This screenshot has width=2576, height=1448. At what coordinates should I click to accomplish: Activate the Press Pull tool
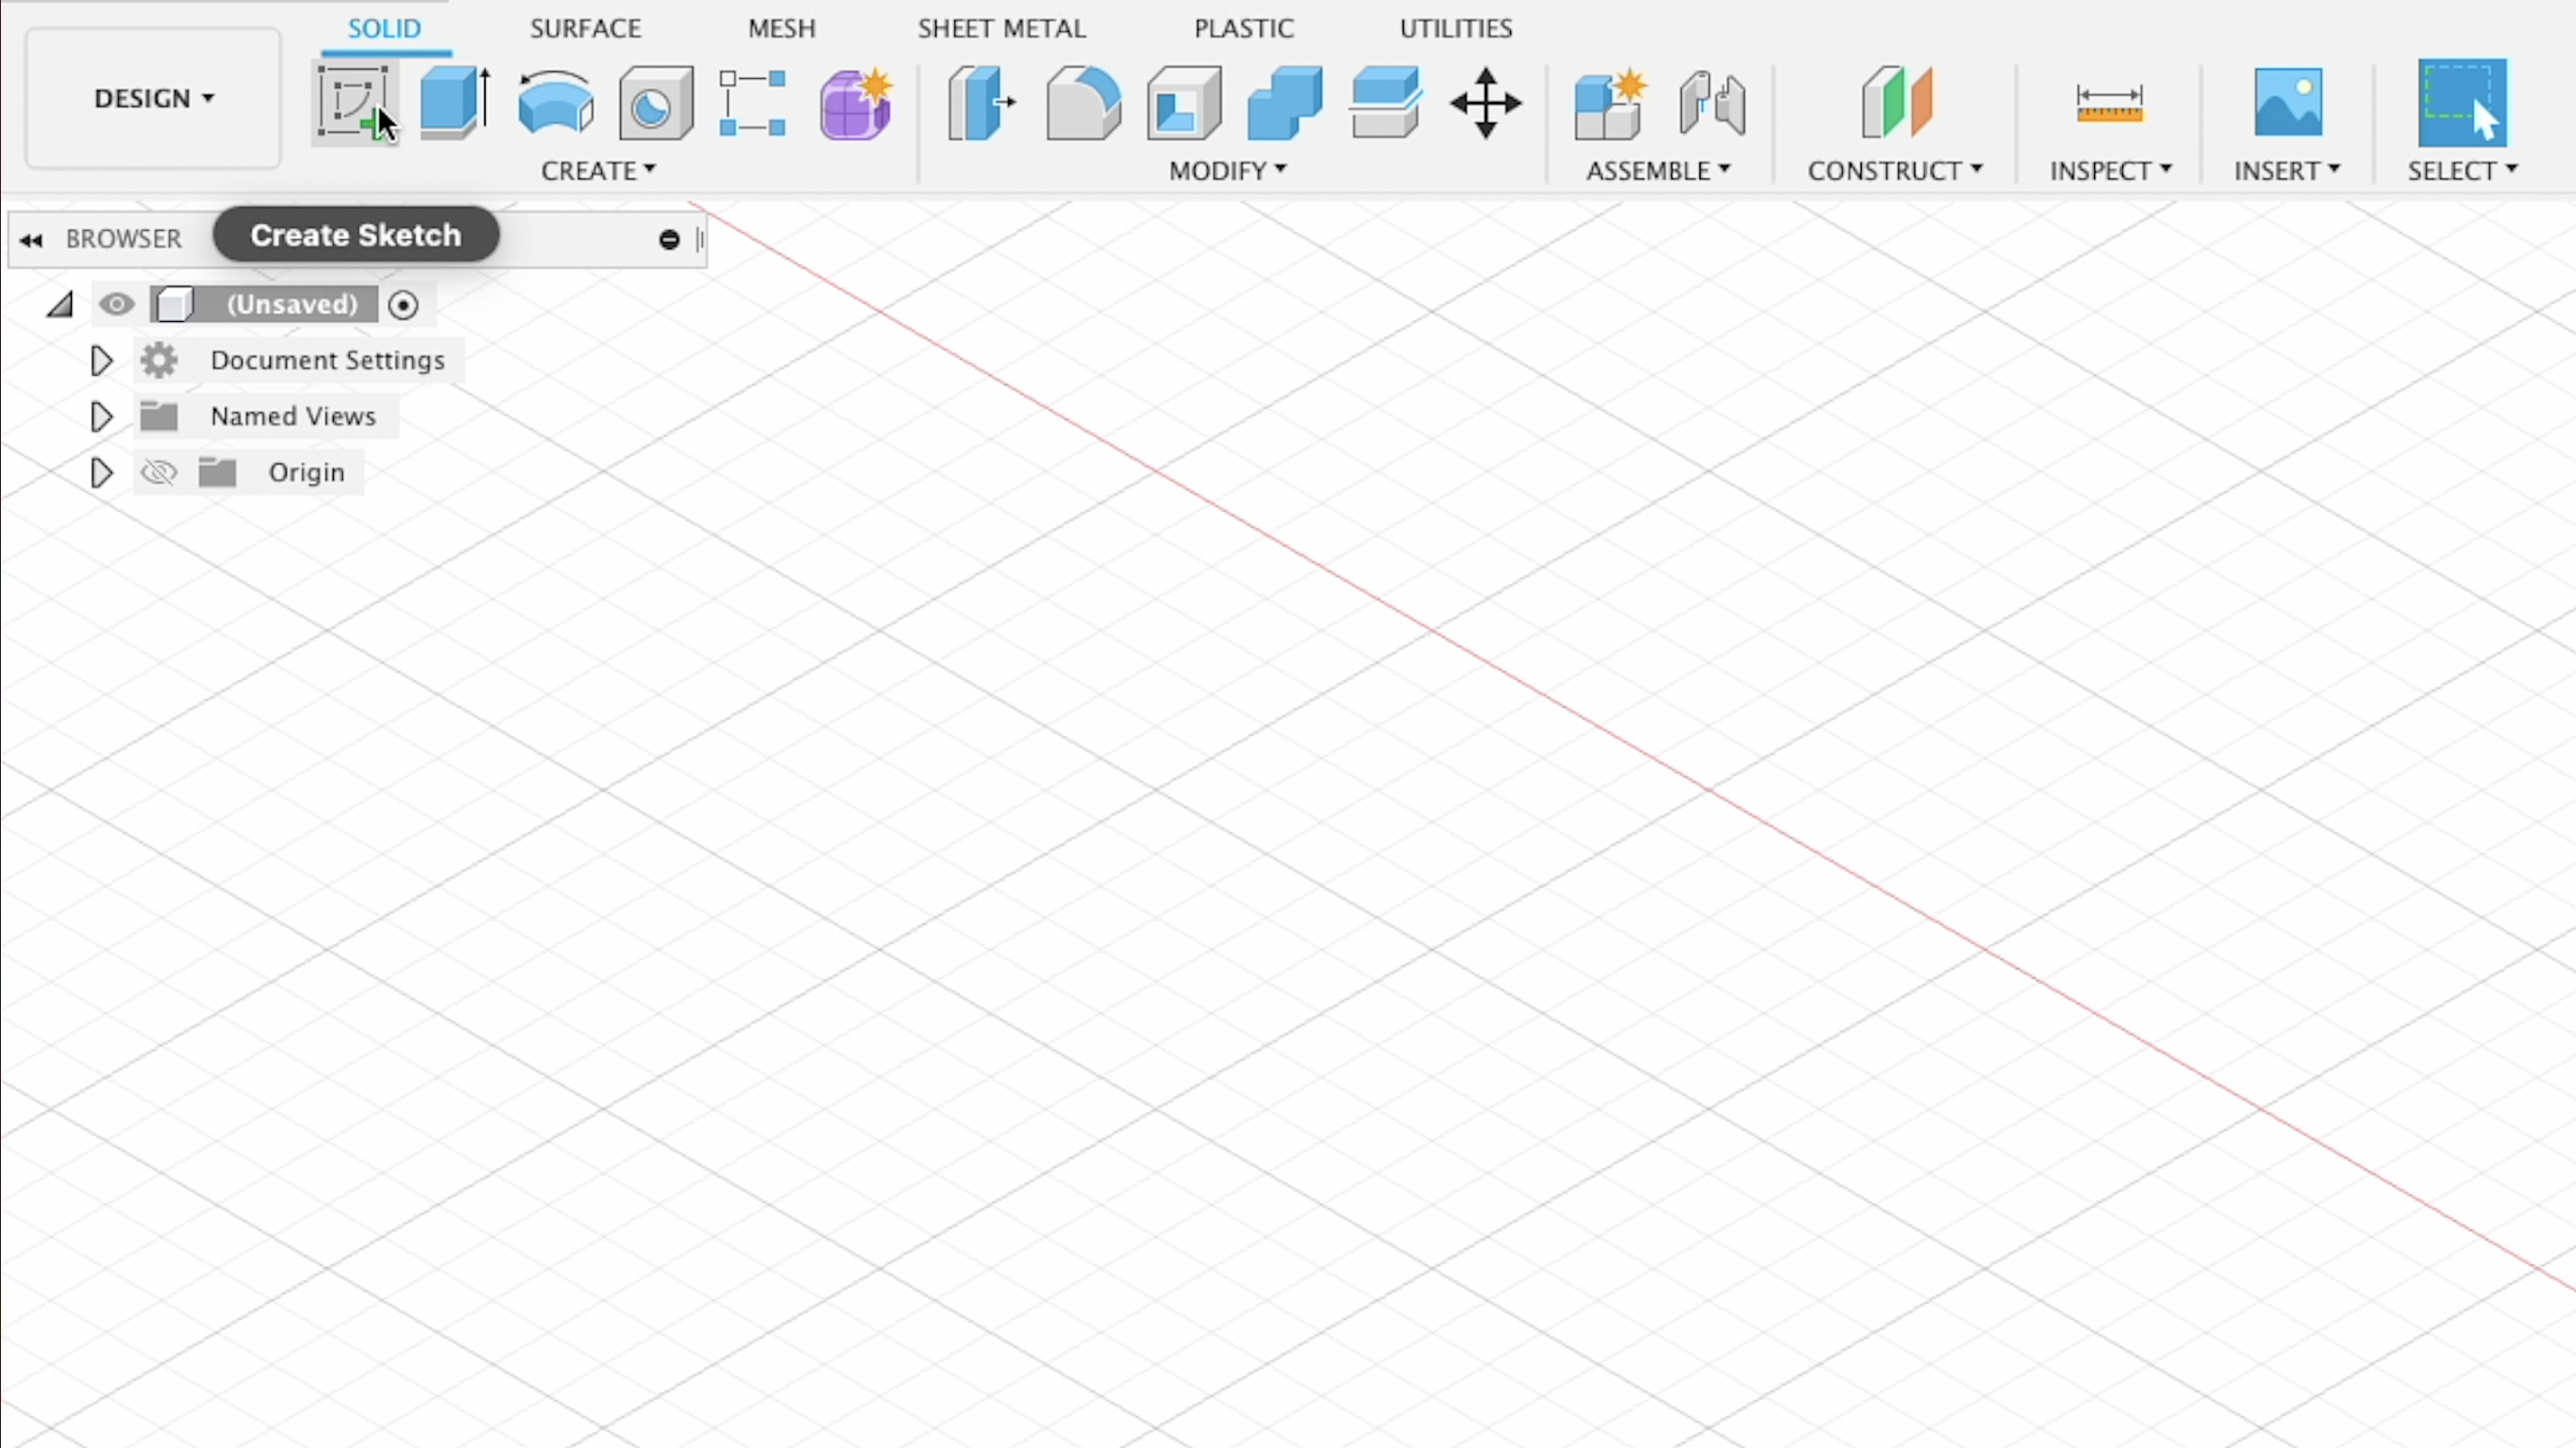pos(981,103)
